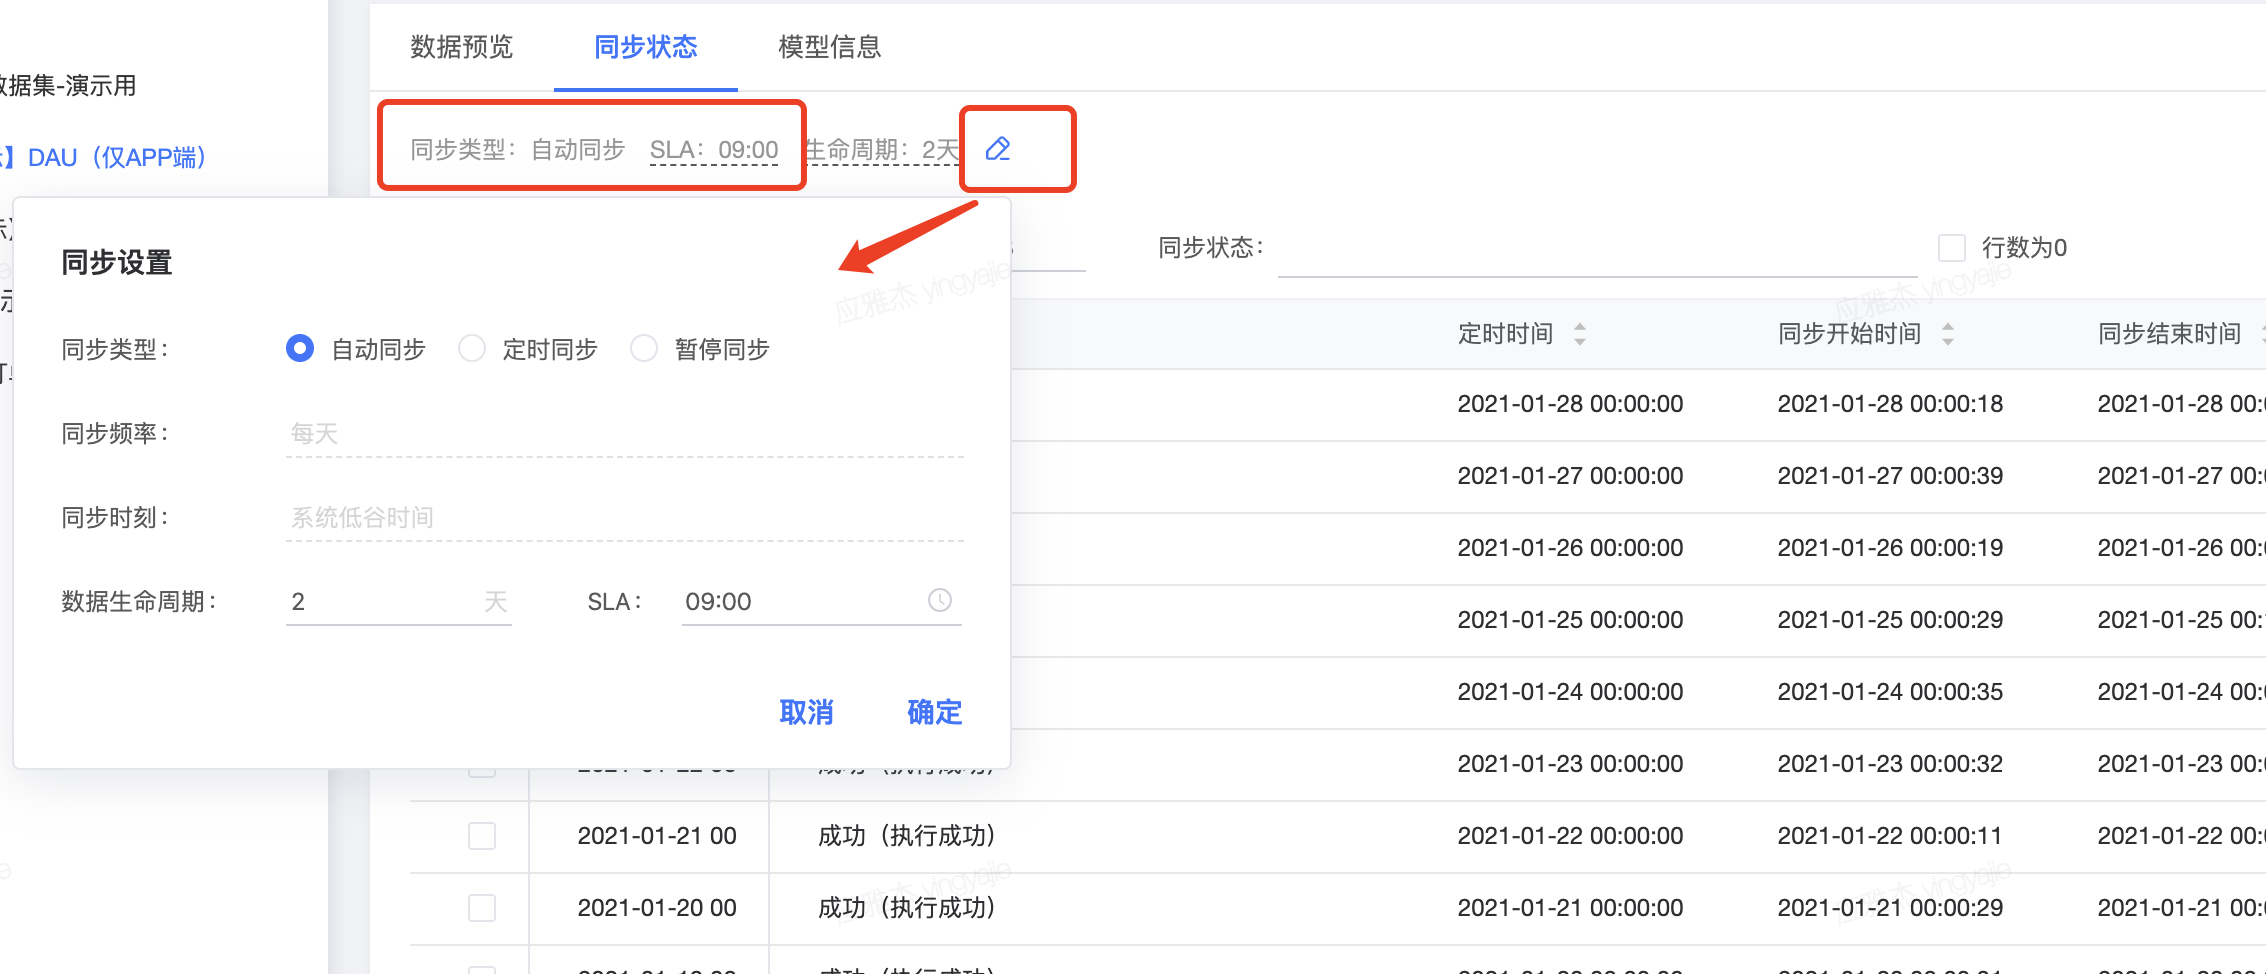Click cell 2021-01-27 00:00:00 scheduled time

click(x=1571, y=476)
